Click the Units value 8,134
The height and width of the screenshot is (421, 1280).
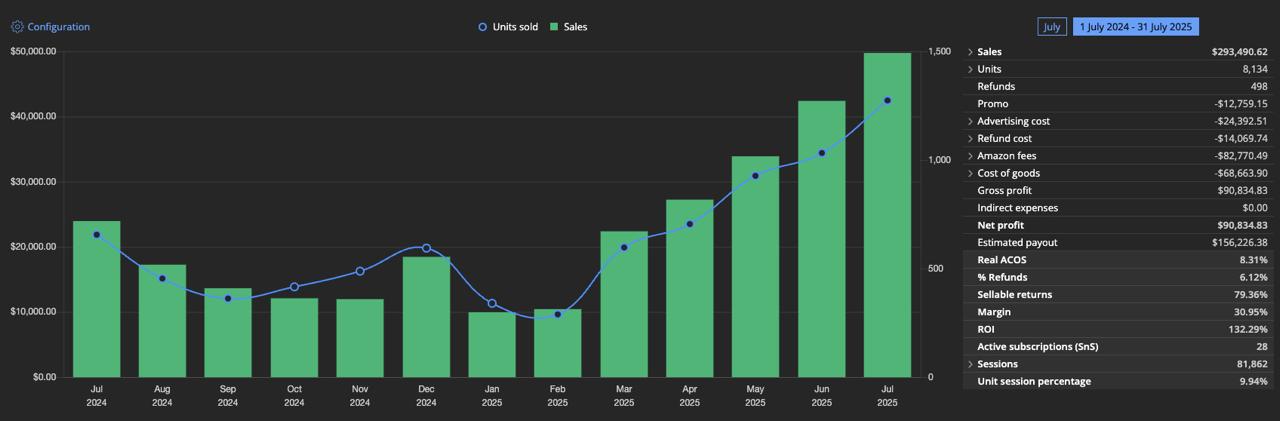point(1255,69)
